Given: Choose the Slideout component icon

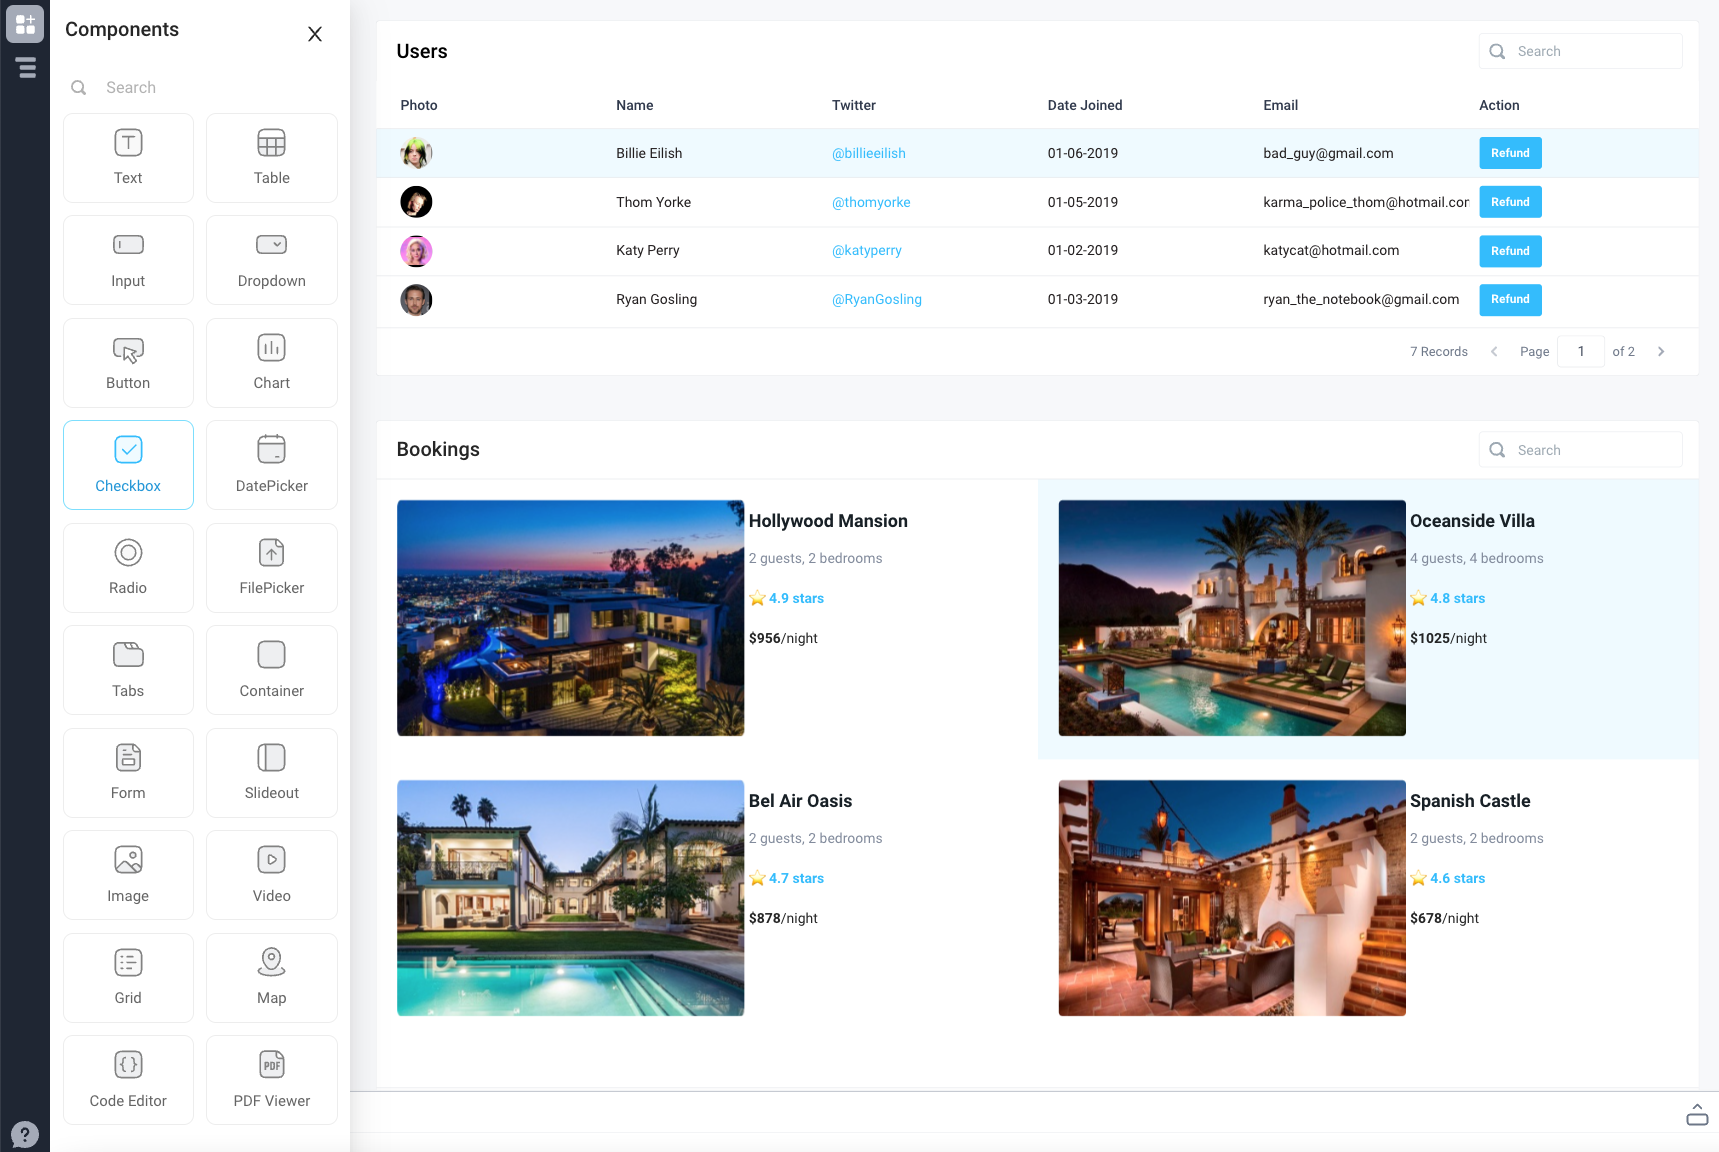Looking at the screenshot, I should (271, 772).
